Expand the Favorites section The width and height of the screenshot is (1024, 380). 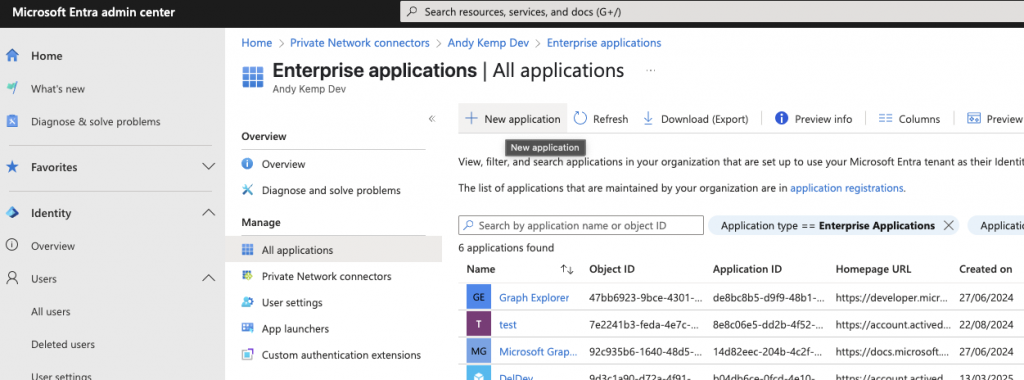tap(208, 167)
